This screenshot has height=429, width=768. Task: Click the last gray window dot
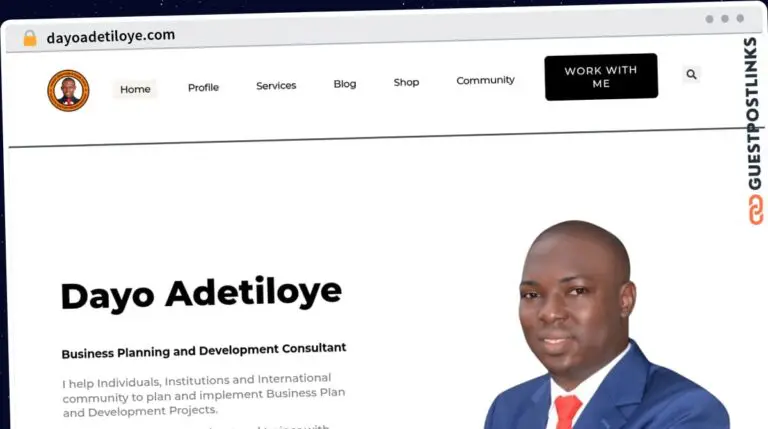pyautogui.click(x=741, y=18)
